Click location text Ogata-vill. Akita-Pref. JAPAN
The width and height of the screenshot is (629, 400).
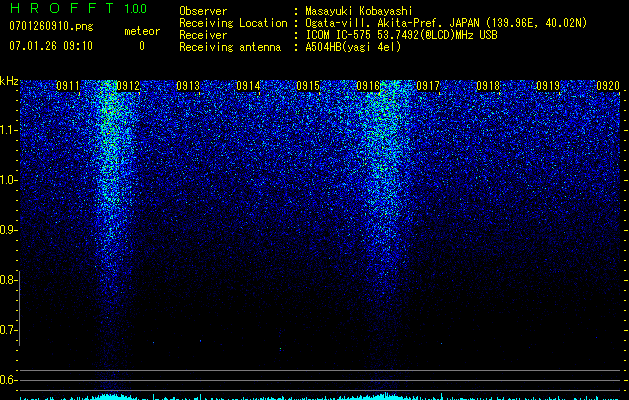pyautogui.click(x=392, y=23)
